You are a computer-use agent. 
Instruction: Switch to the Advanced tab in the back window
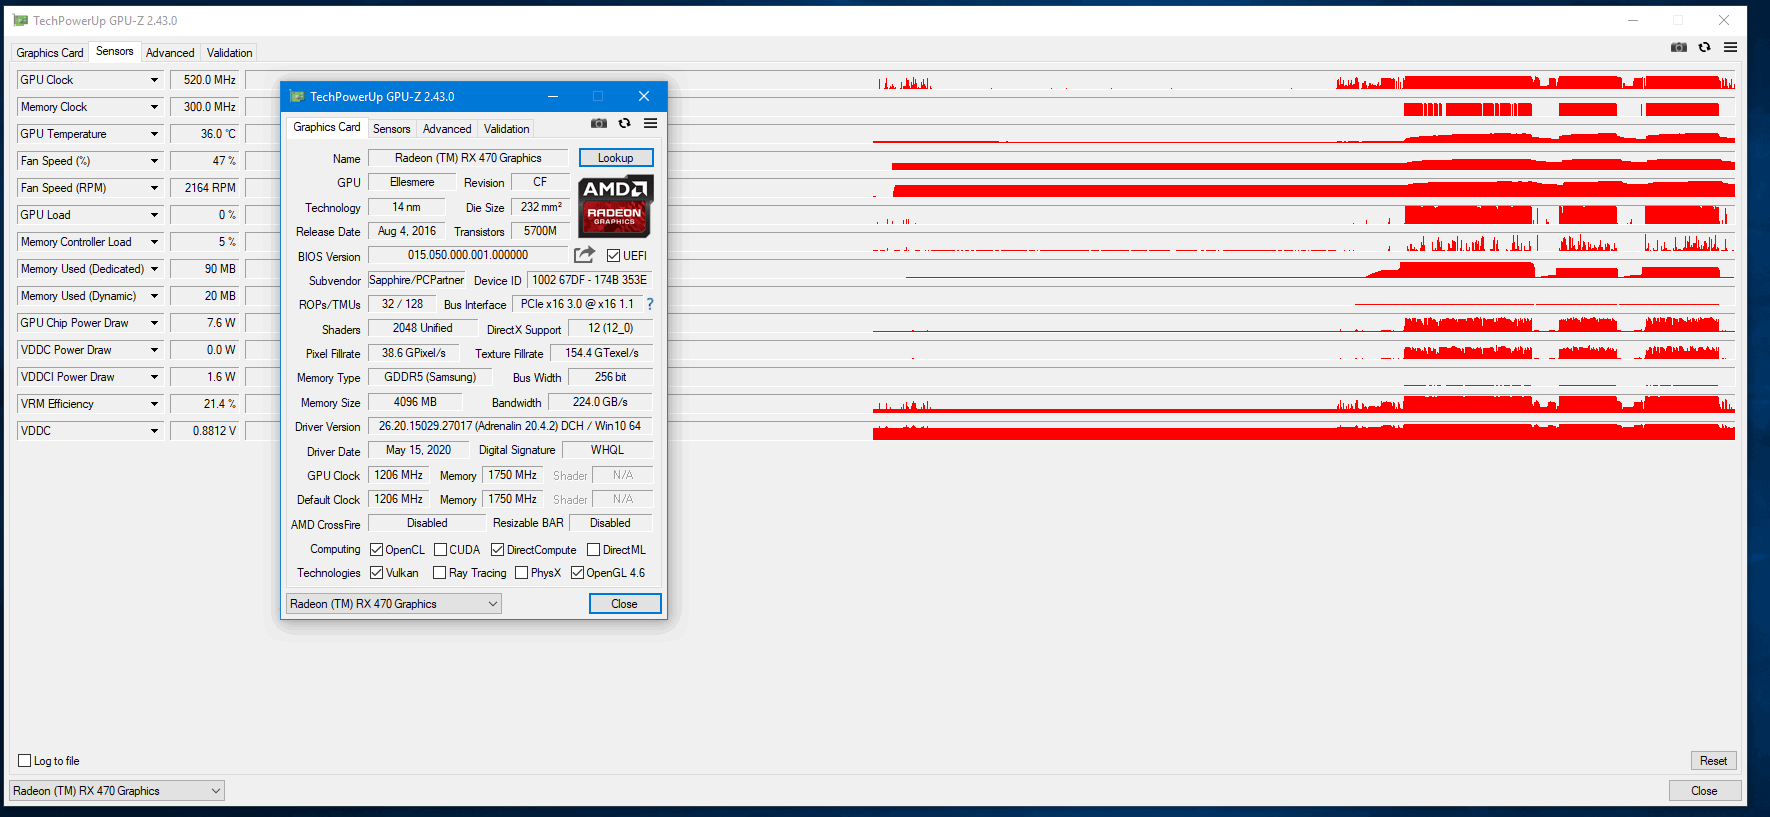pos(170,53)
